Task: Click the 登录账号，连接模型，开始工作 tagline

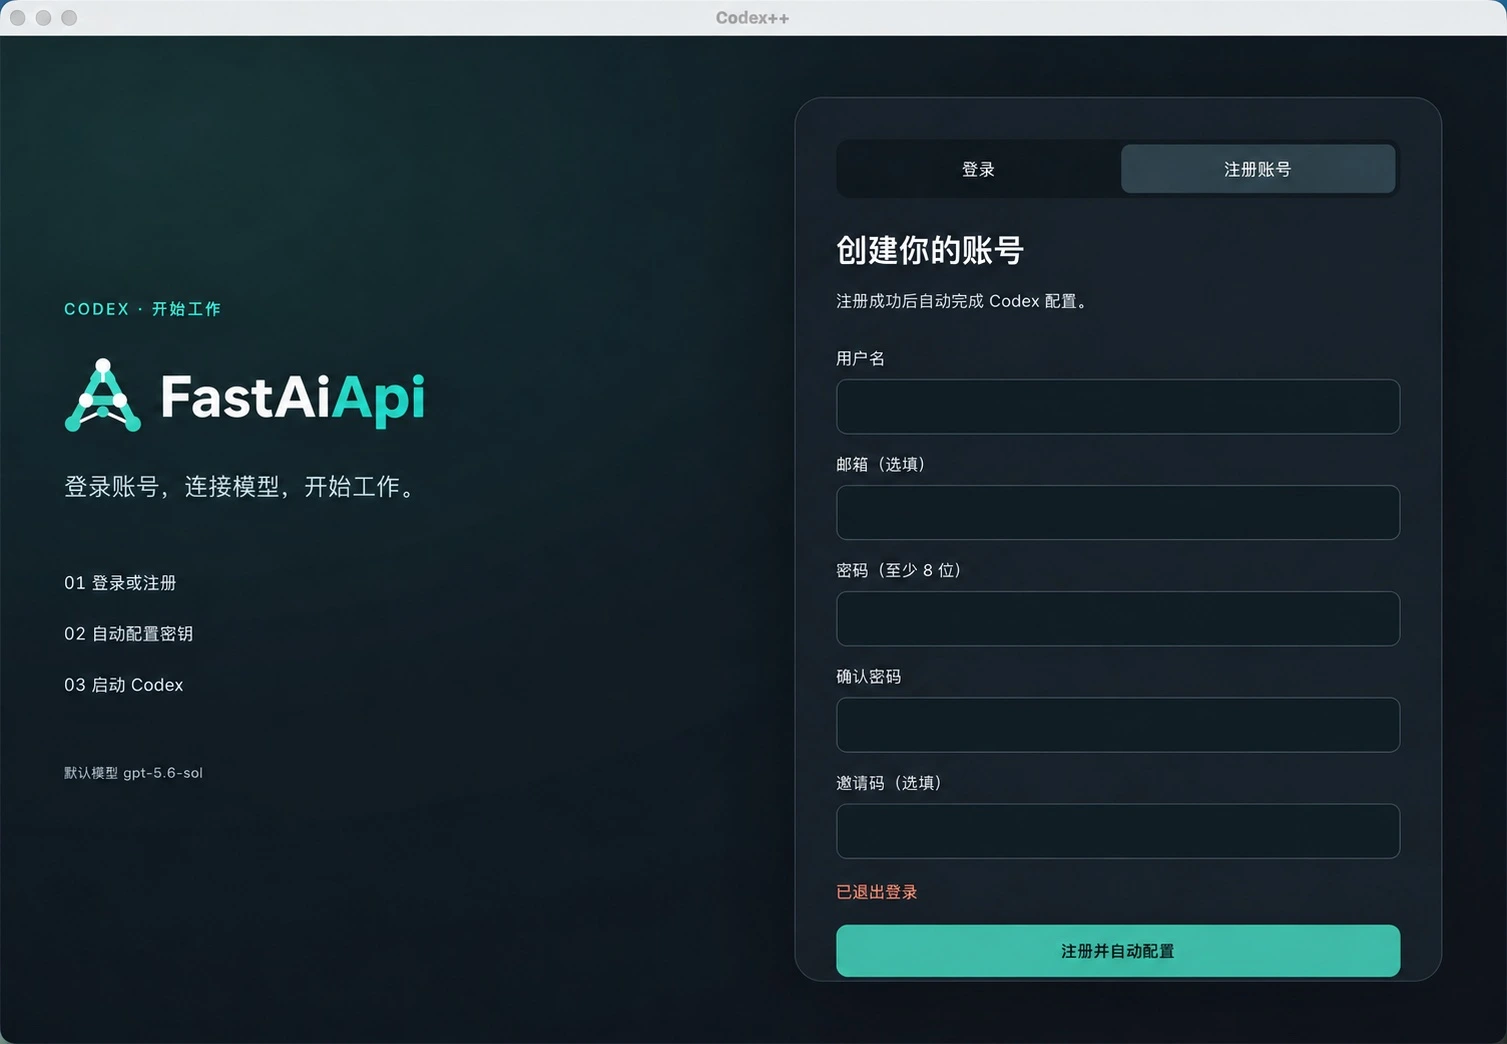Action: tap(240, 487)
